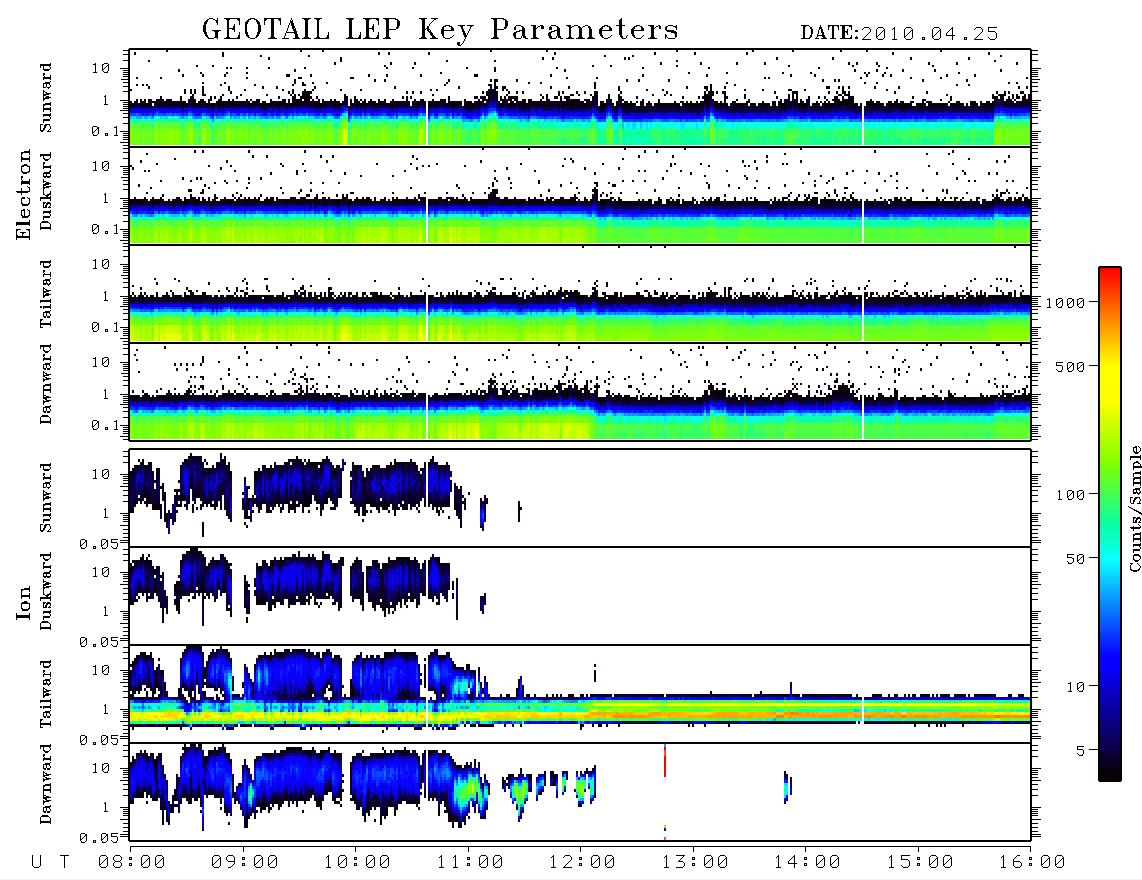Click the Electron Dawnward spectrogram plot
Screen dimensions: 1142x880
coord(580,391)
